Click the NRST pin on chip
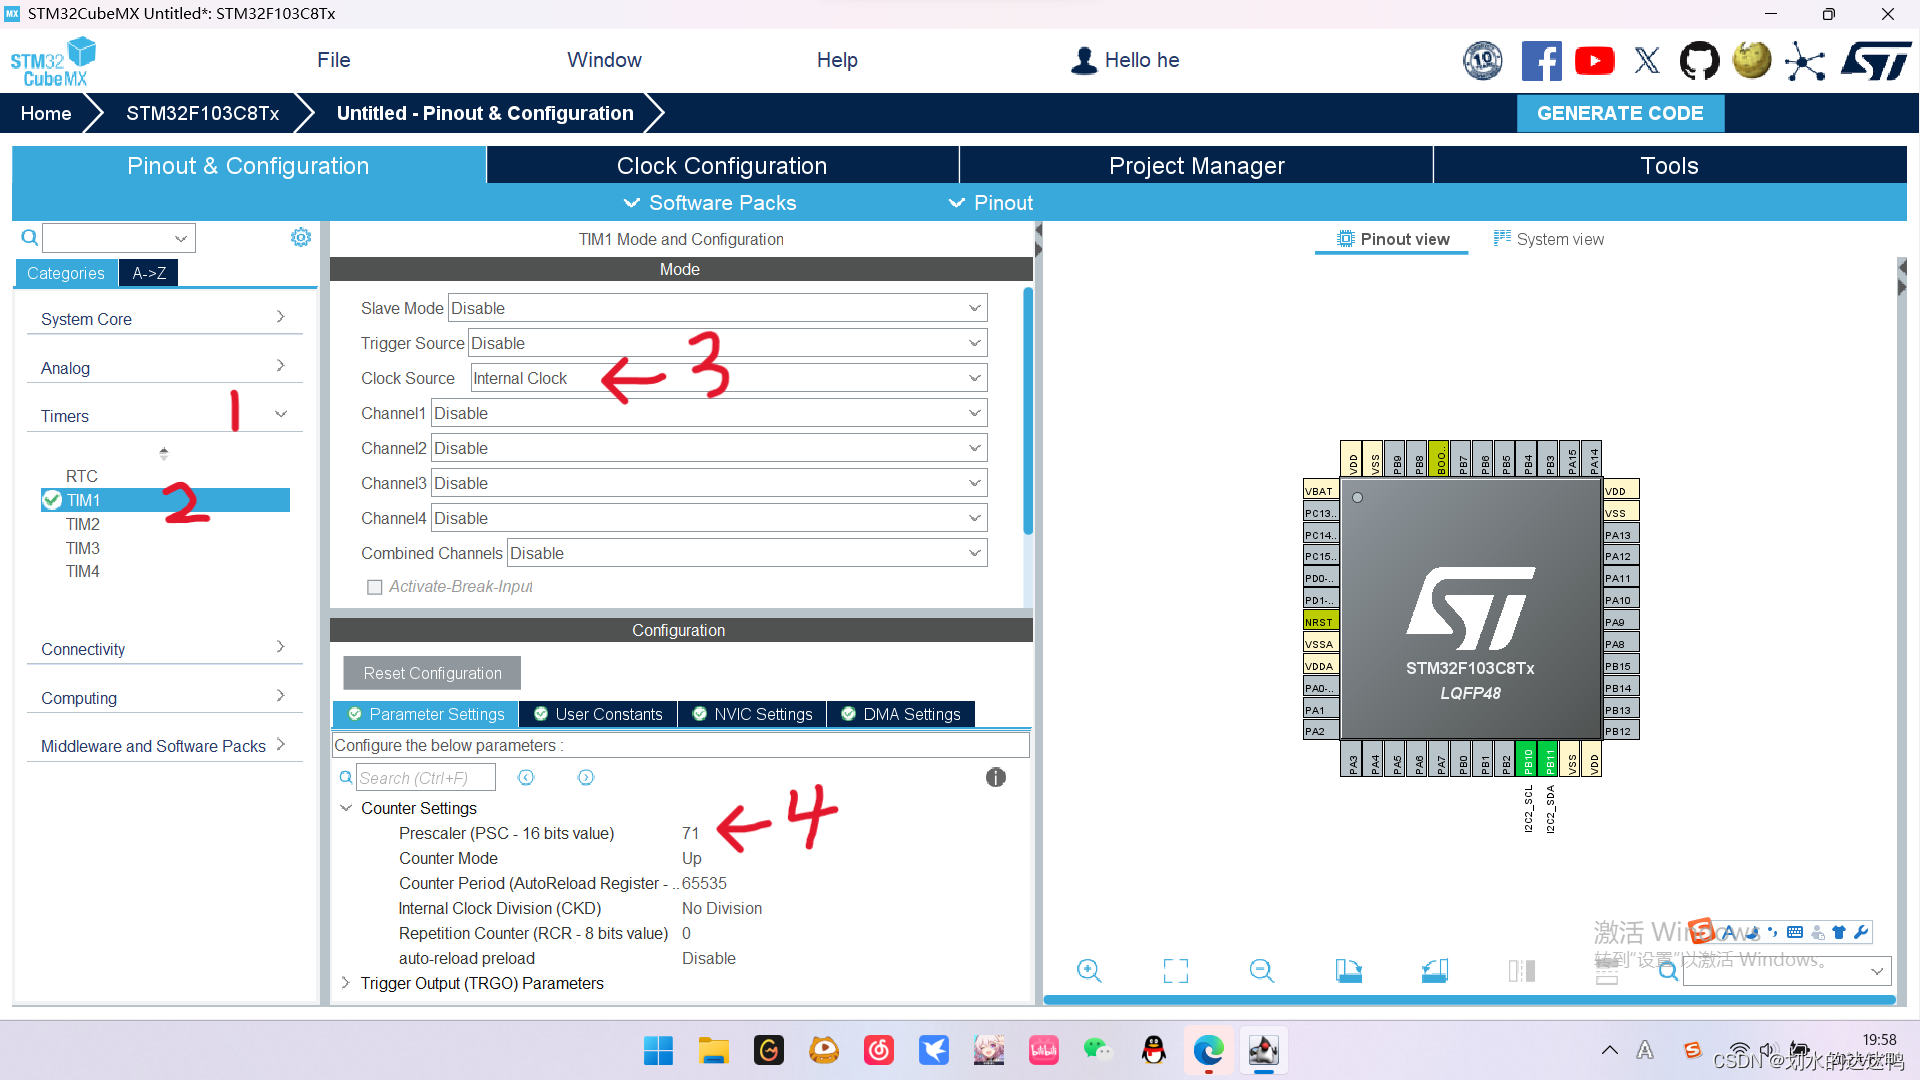 [x=1320, y=621]
